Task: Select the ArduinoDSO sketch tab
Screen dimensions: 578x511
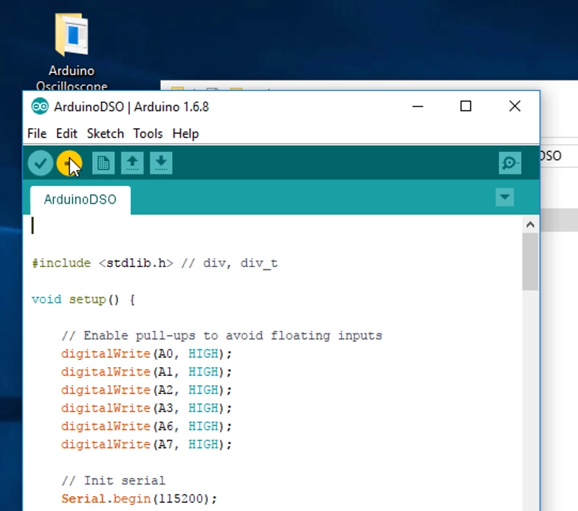Action: coord(80,200)
